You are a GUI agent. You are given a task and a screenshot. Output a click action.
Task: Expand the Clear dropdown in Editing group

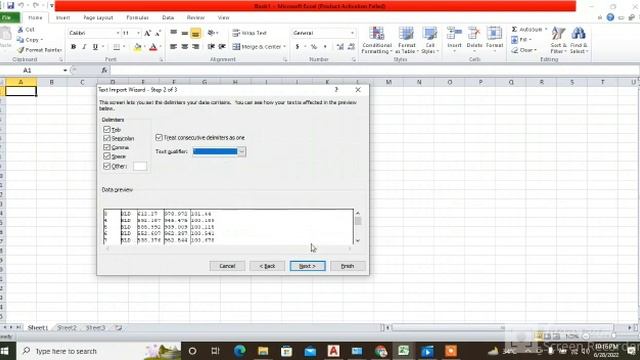coord(536,50)
